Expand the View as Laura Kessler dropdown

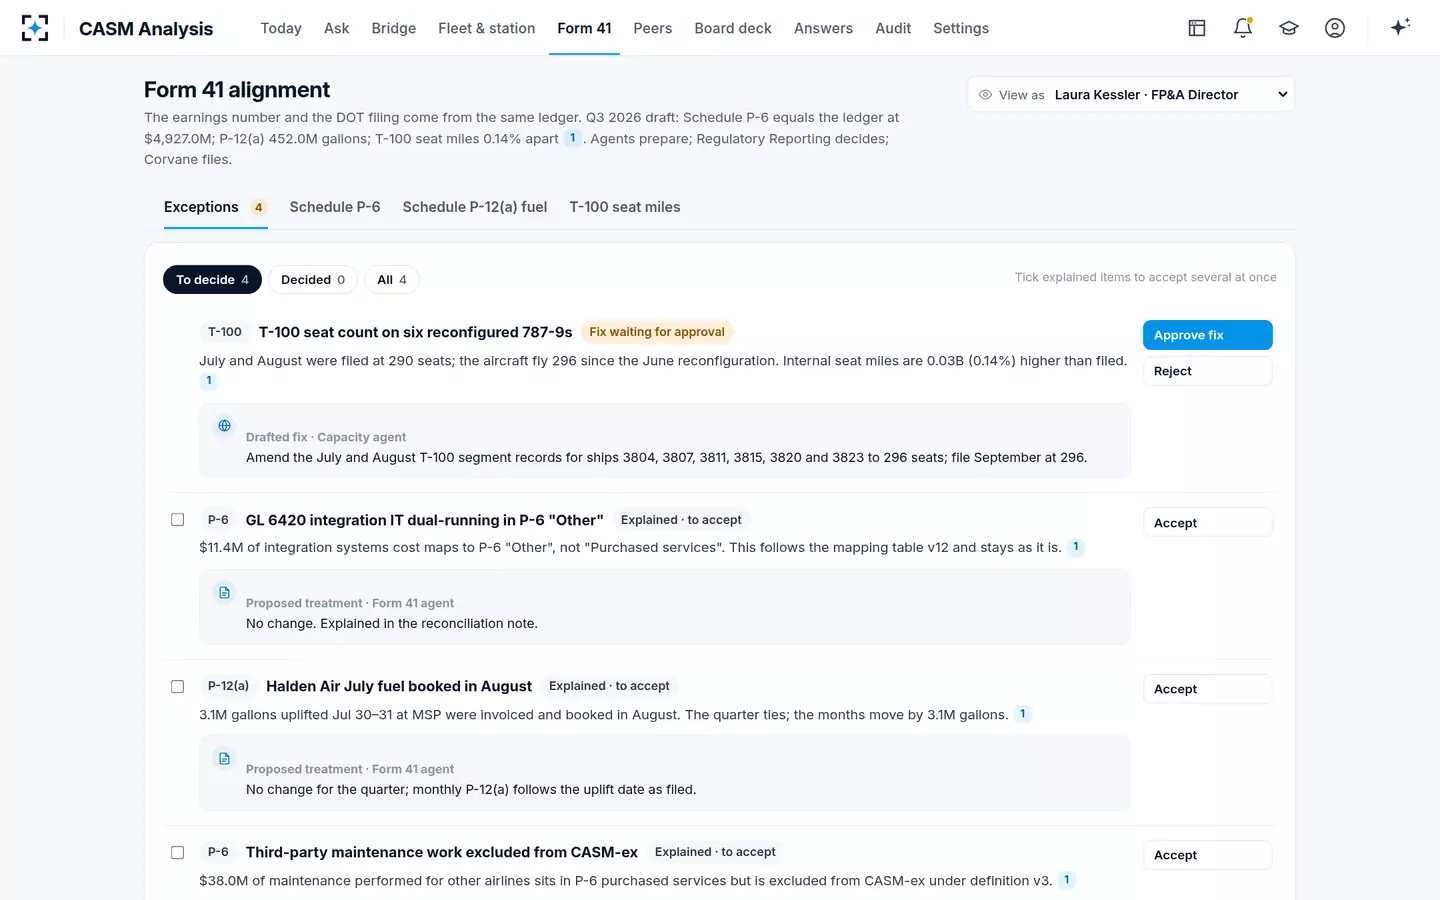tap(1131, 95)
